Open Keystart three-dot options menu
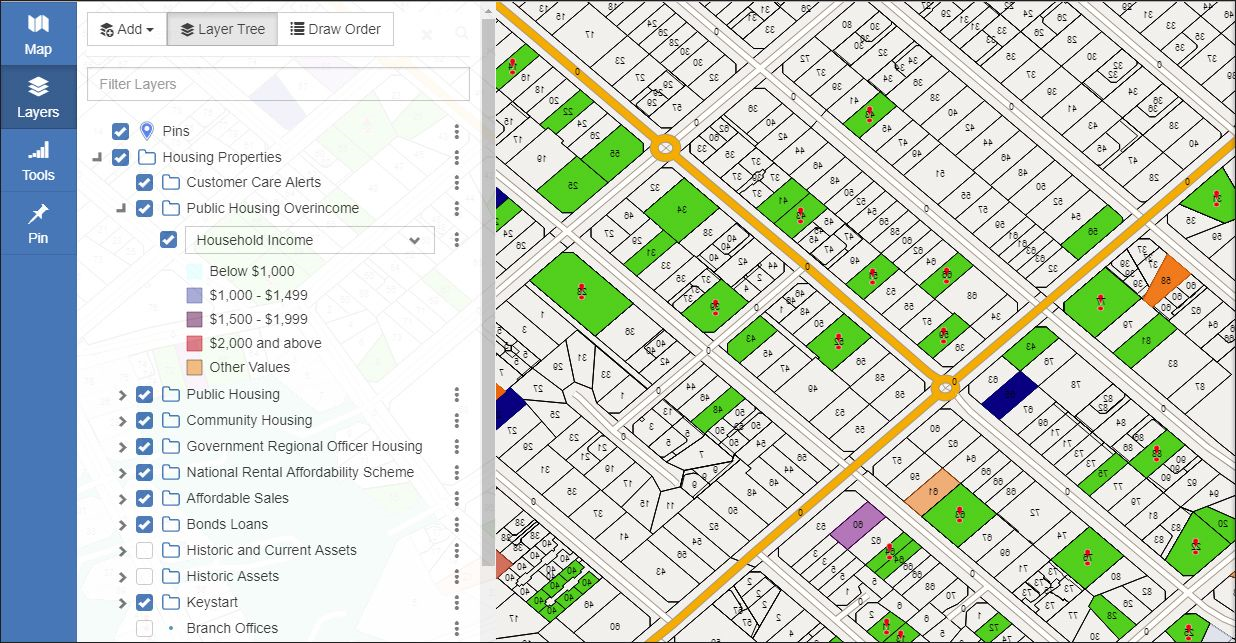Screen dimensions: 1236x643 click(457, 602)
